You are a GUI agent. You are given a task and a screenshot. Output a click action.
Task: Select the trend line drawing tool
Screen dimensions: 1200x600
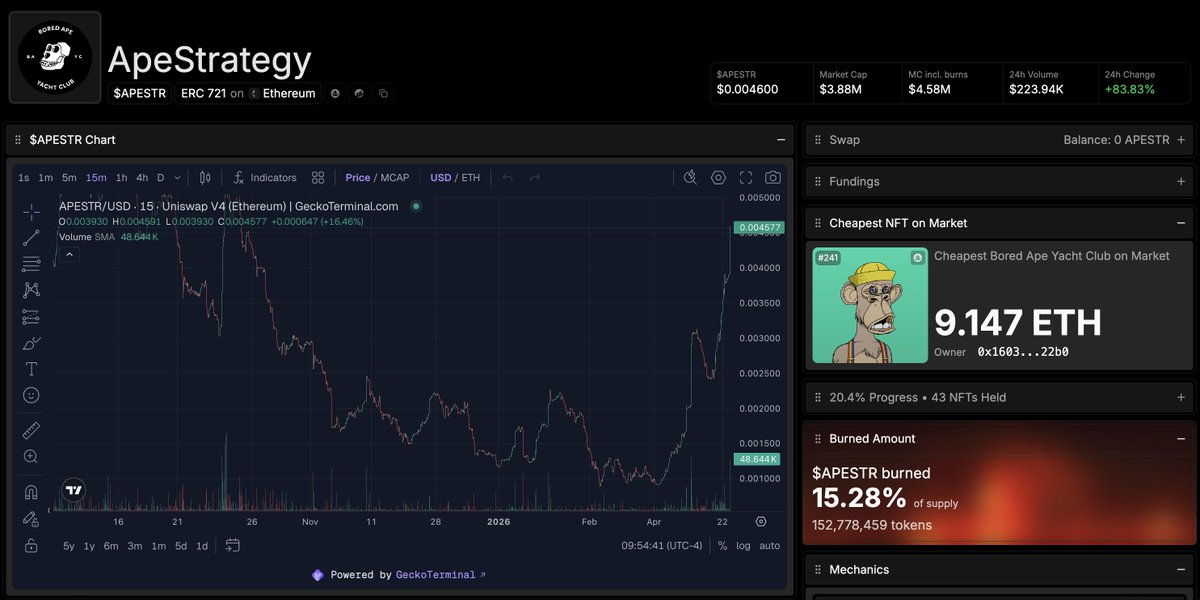[31, 237]
